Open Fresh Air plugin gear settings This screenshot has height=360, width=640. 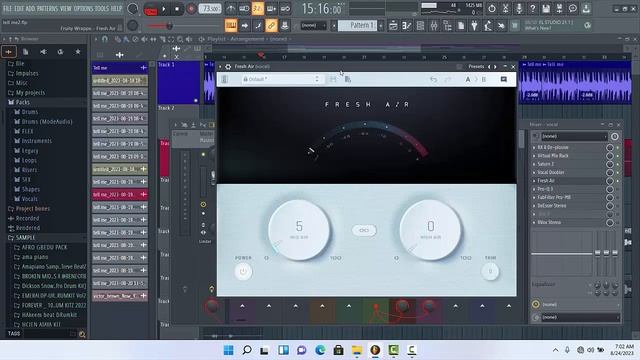(x=228, y=67)
